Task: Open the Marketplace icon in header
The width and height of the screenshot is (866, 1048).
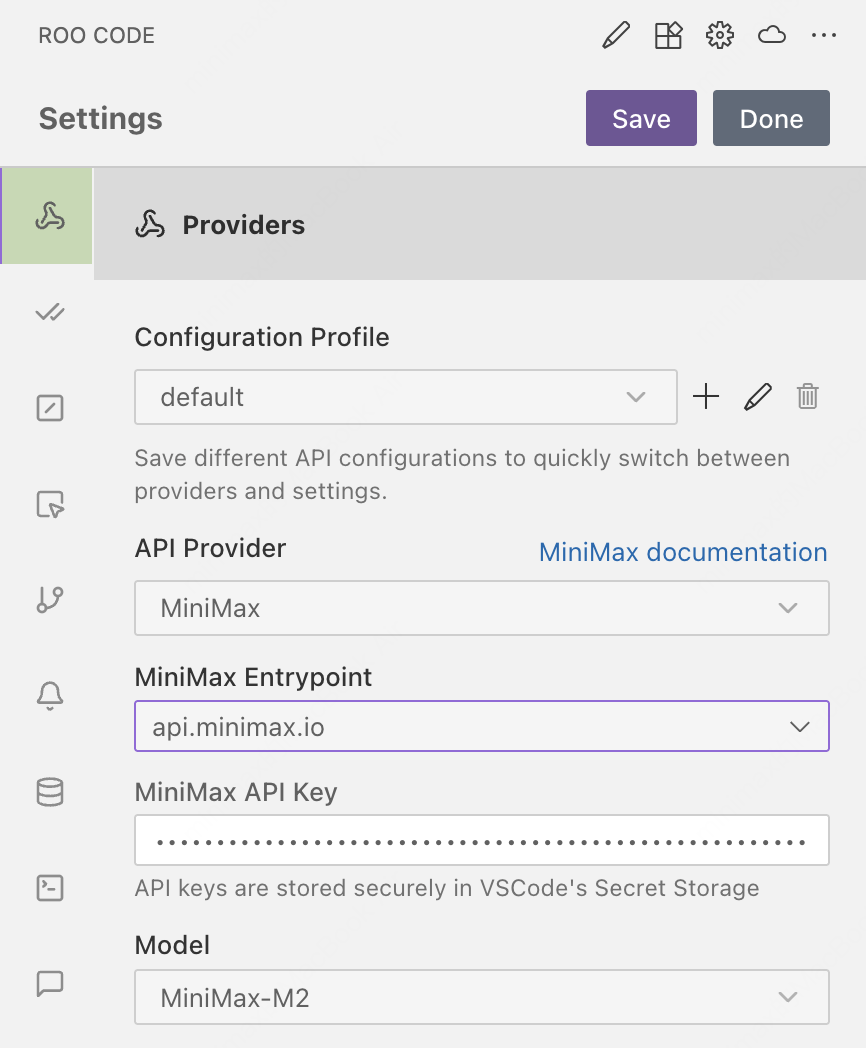Action: click(x=667, y=37)
